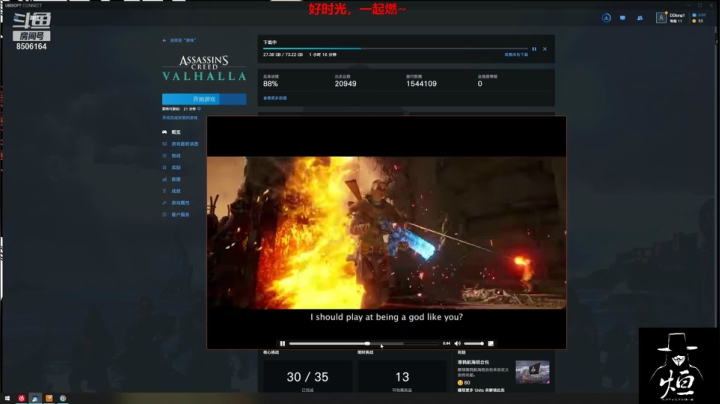Pause the game download
This screenshot has height=404, width=720.
click(534, 49)
